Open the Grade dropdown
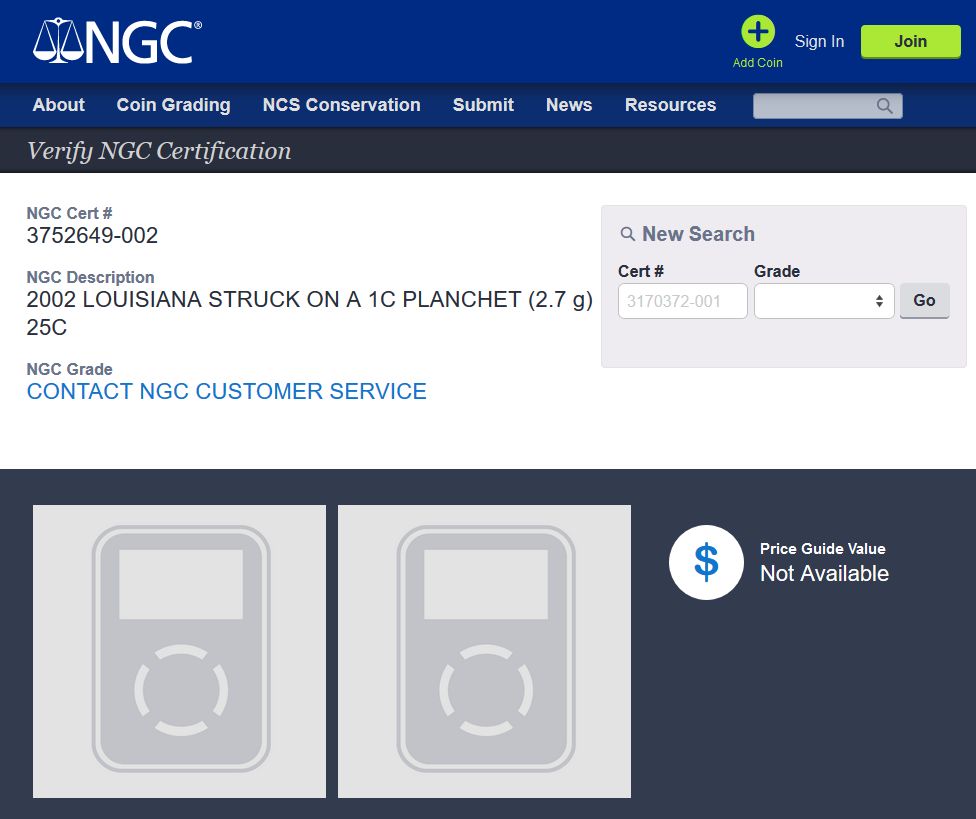Screen dimensions: 976x819 point(824,301)
